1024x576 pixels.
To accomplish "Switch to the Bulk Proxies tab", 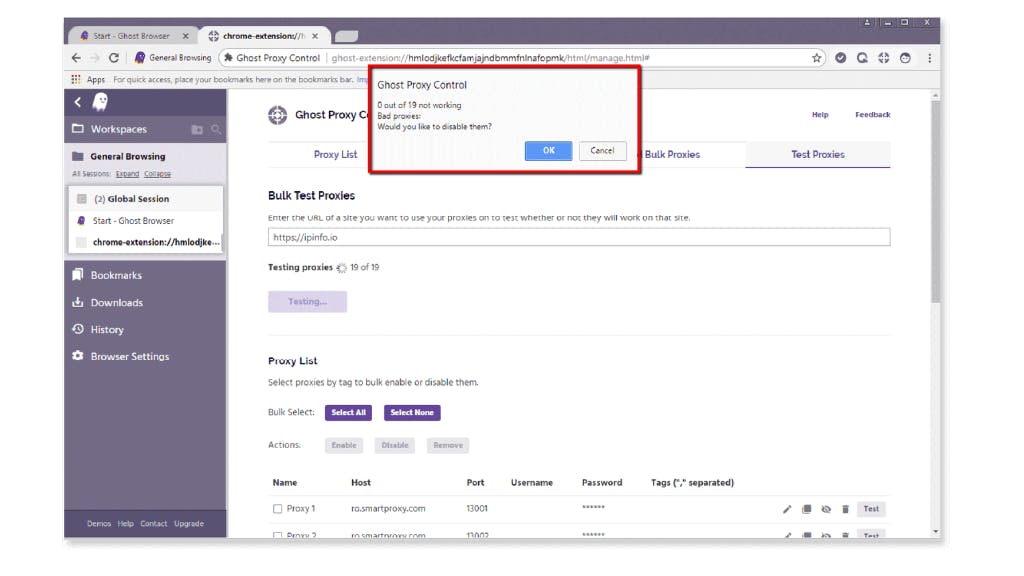I will click(x=672, y=155).
